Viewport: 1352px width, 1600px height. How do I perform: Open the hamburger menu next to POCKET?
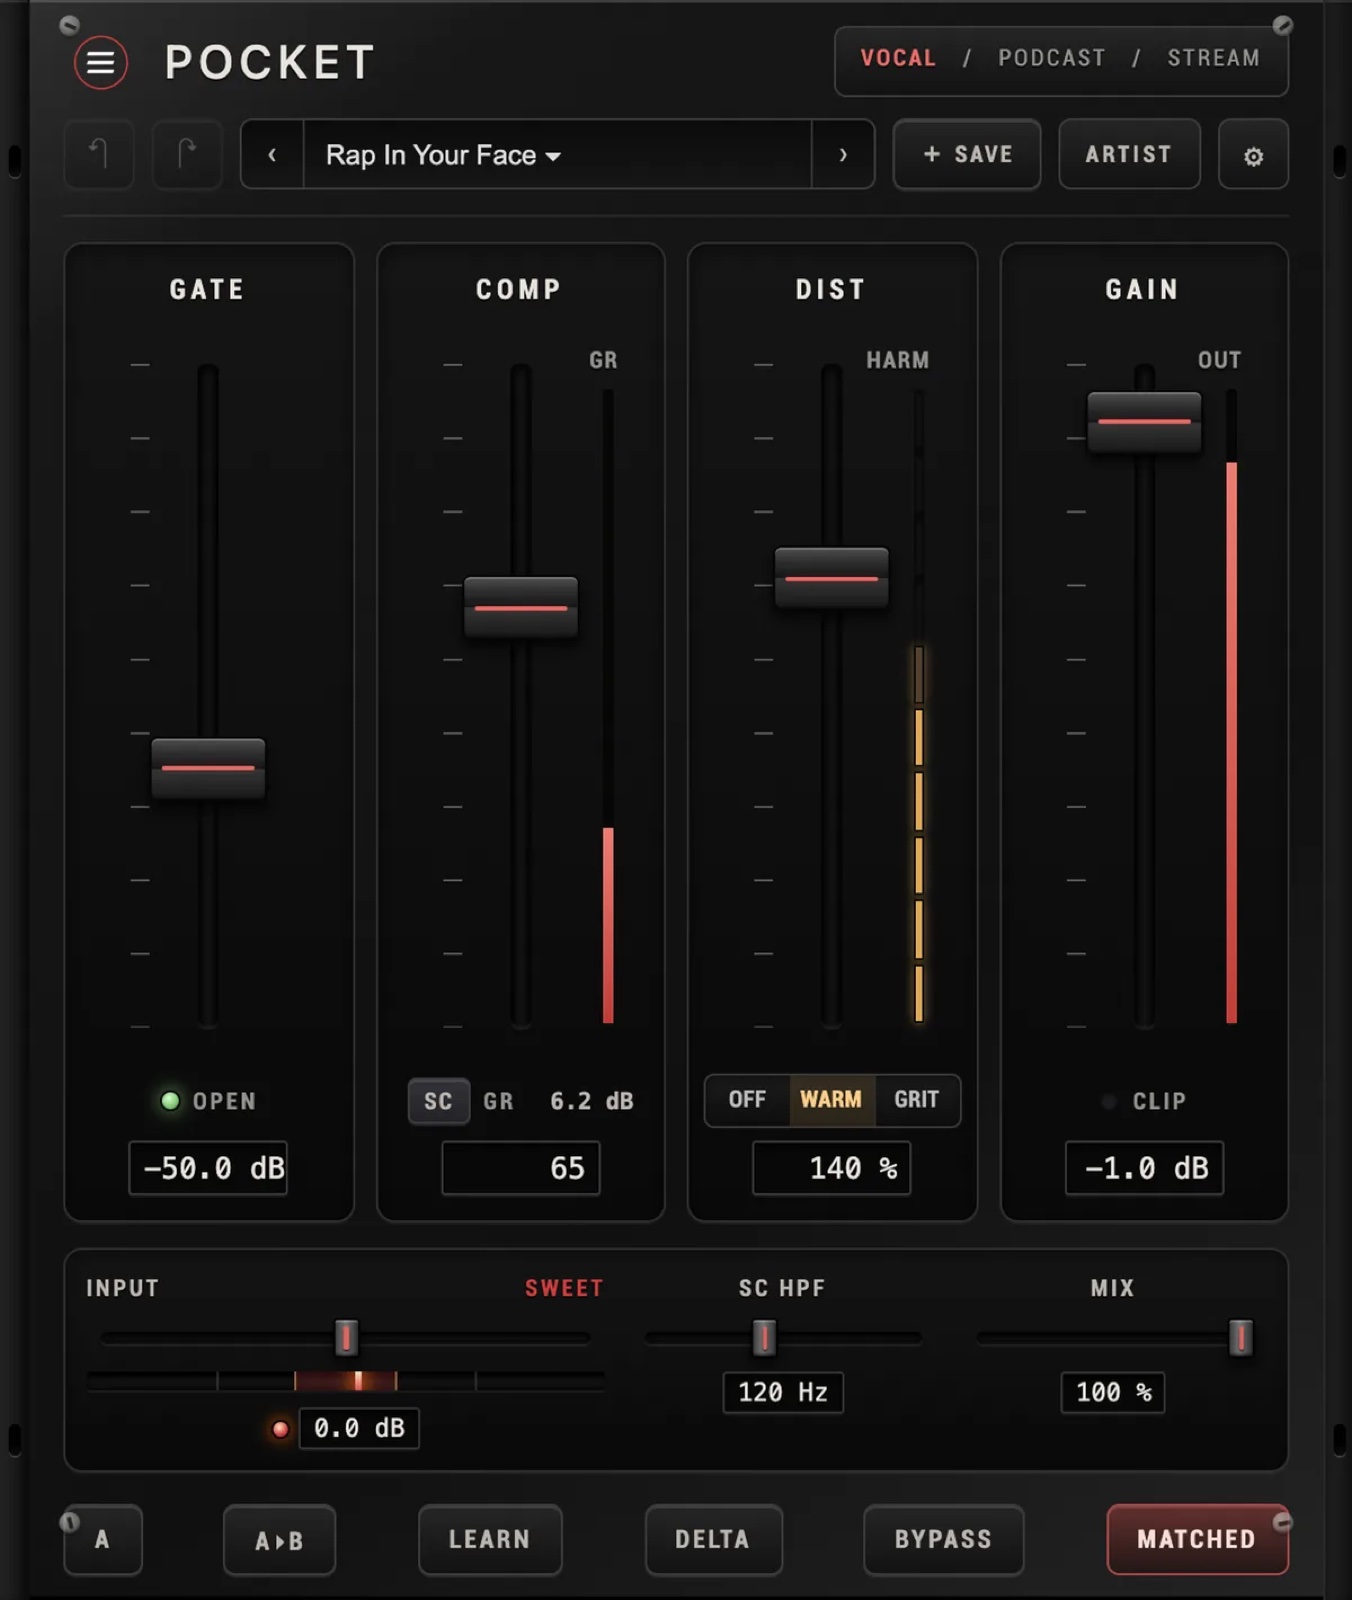coord(100,63)
